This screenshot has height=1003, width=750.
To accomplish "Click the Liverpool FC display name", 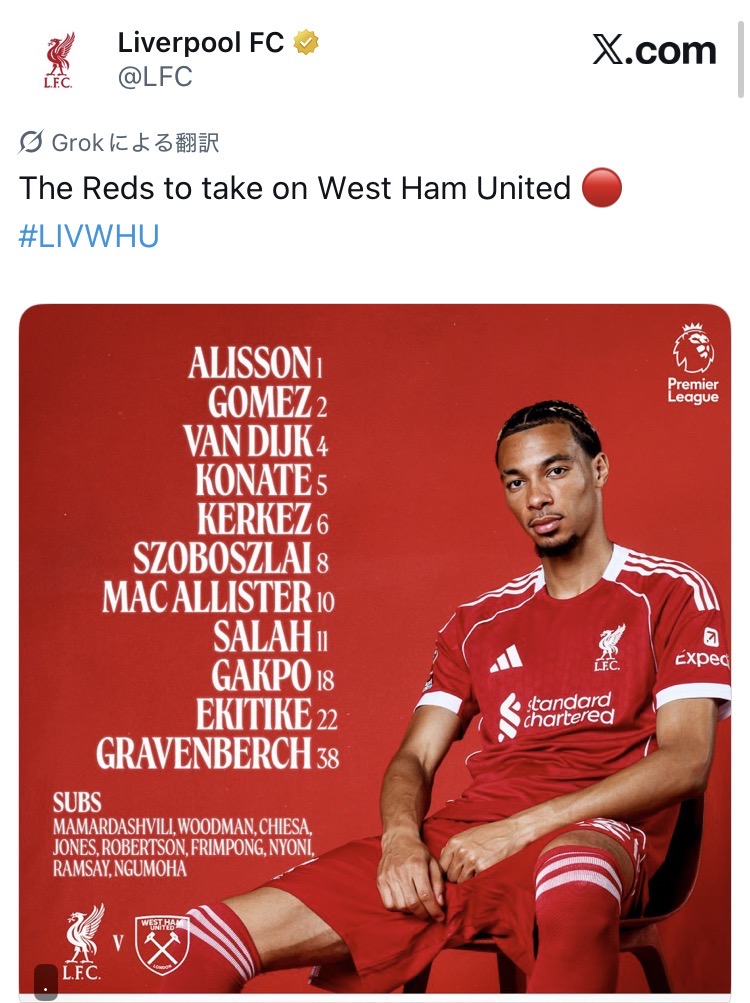I will pos(201,43).
